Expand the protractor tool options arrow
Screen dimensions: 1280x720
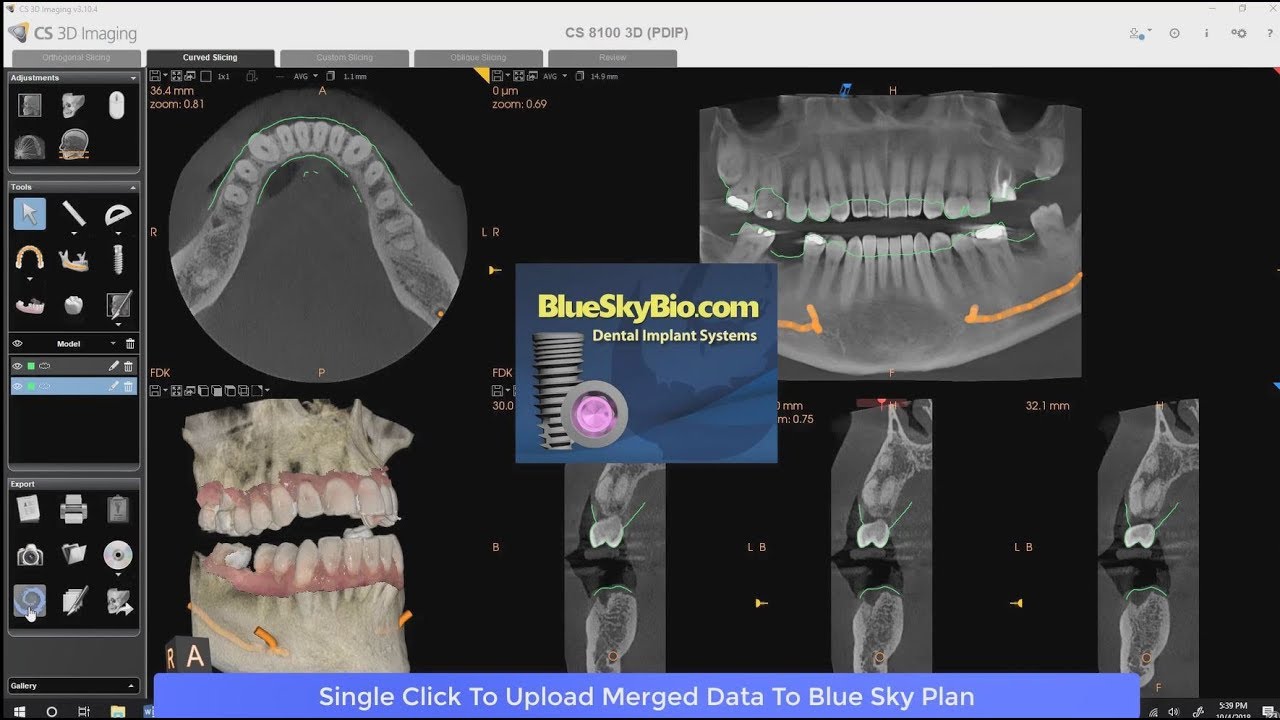[118, 234]
